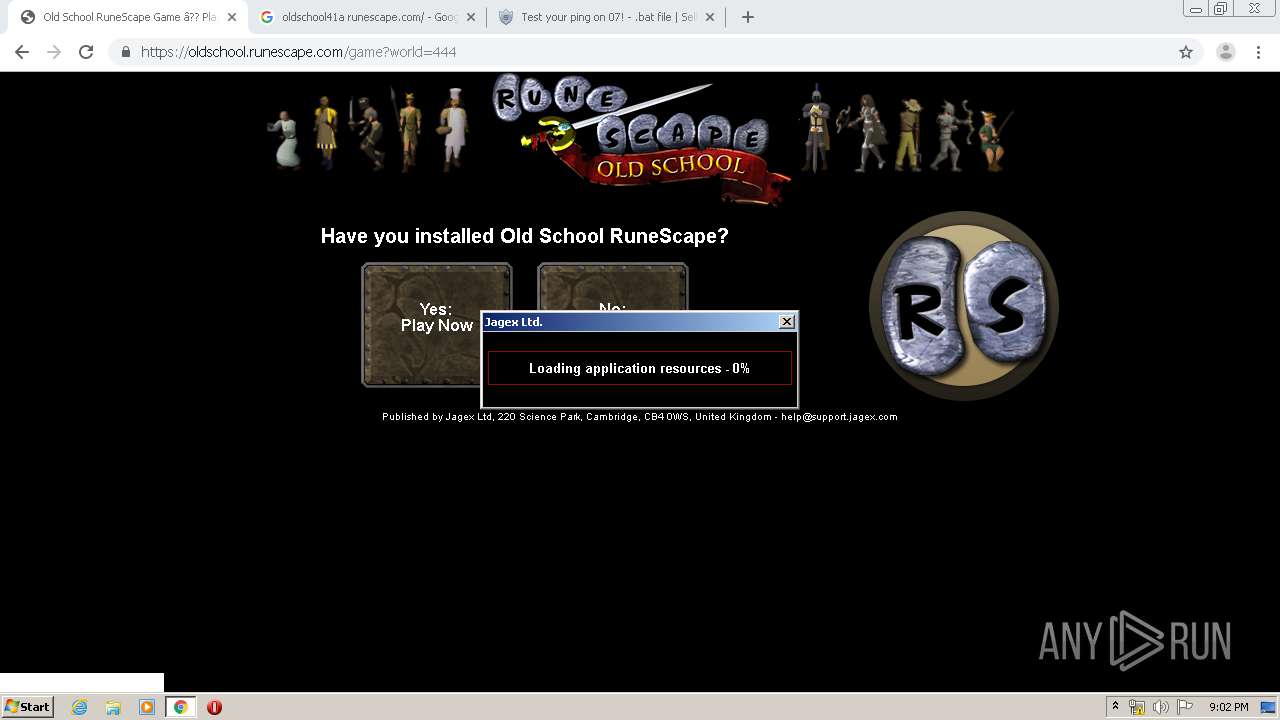Select Chrome taskbar button
This screenshot has height=720, width=1280.
[x=181, y=707]
